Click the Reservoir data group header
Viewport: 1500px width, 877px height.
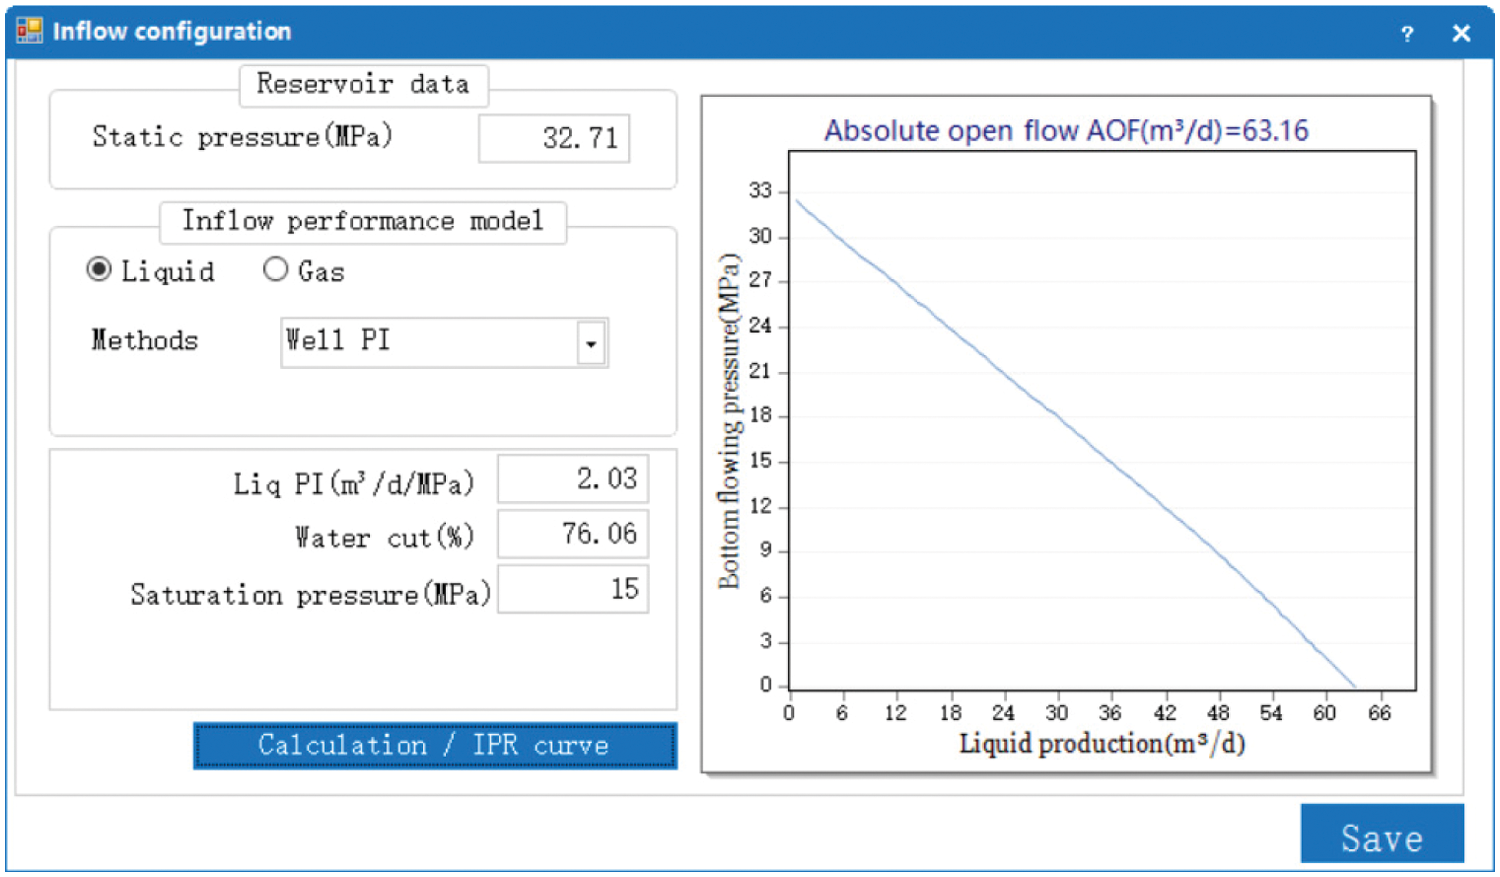click(363, 85)
